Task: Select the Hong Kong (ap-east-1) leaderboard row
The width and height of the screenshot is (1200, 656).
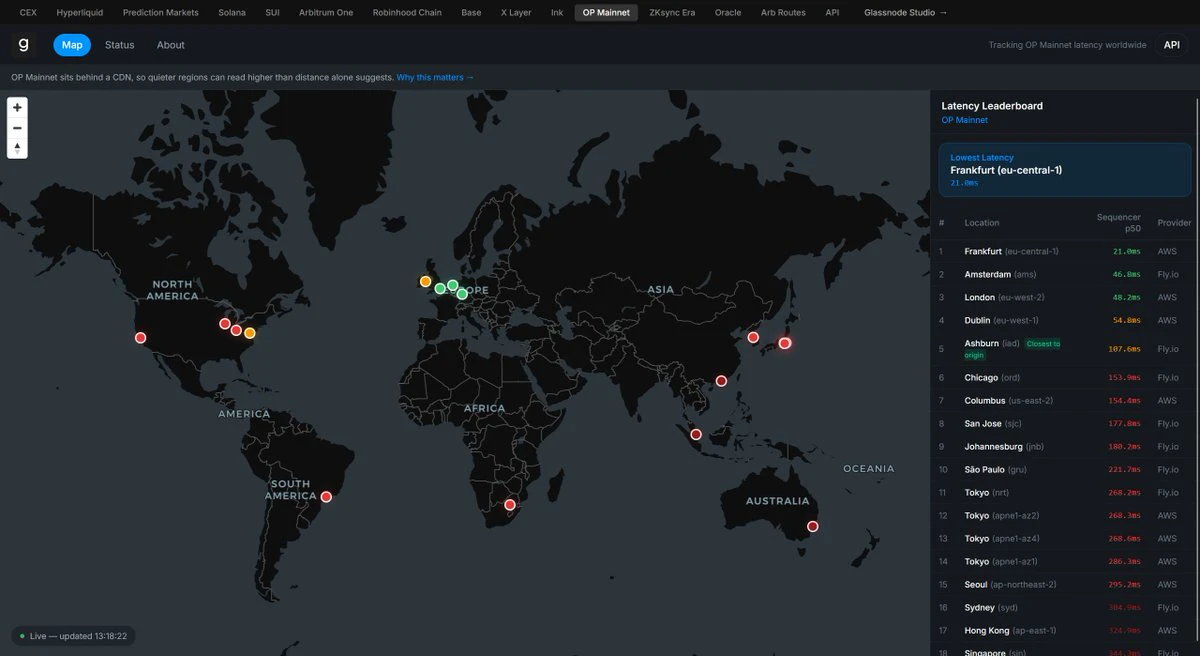Action: (1064, 630)
